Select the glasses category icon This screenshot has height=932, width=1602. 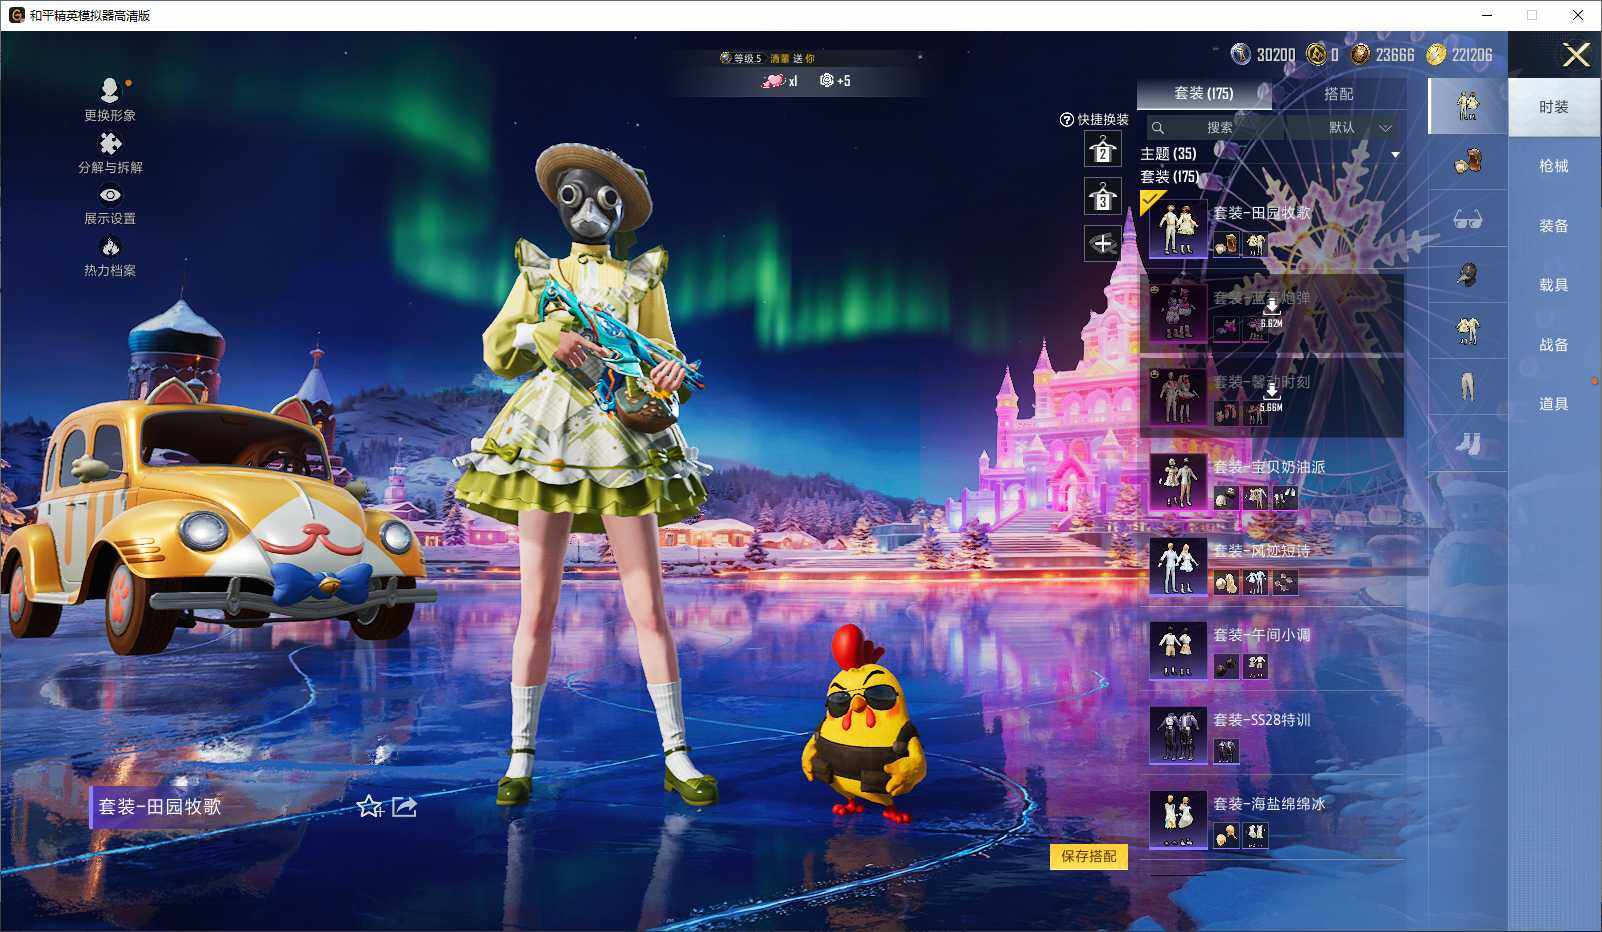[1467, 218]
